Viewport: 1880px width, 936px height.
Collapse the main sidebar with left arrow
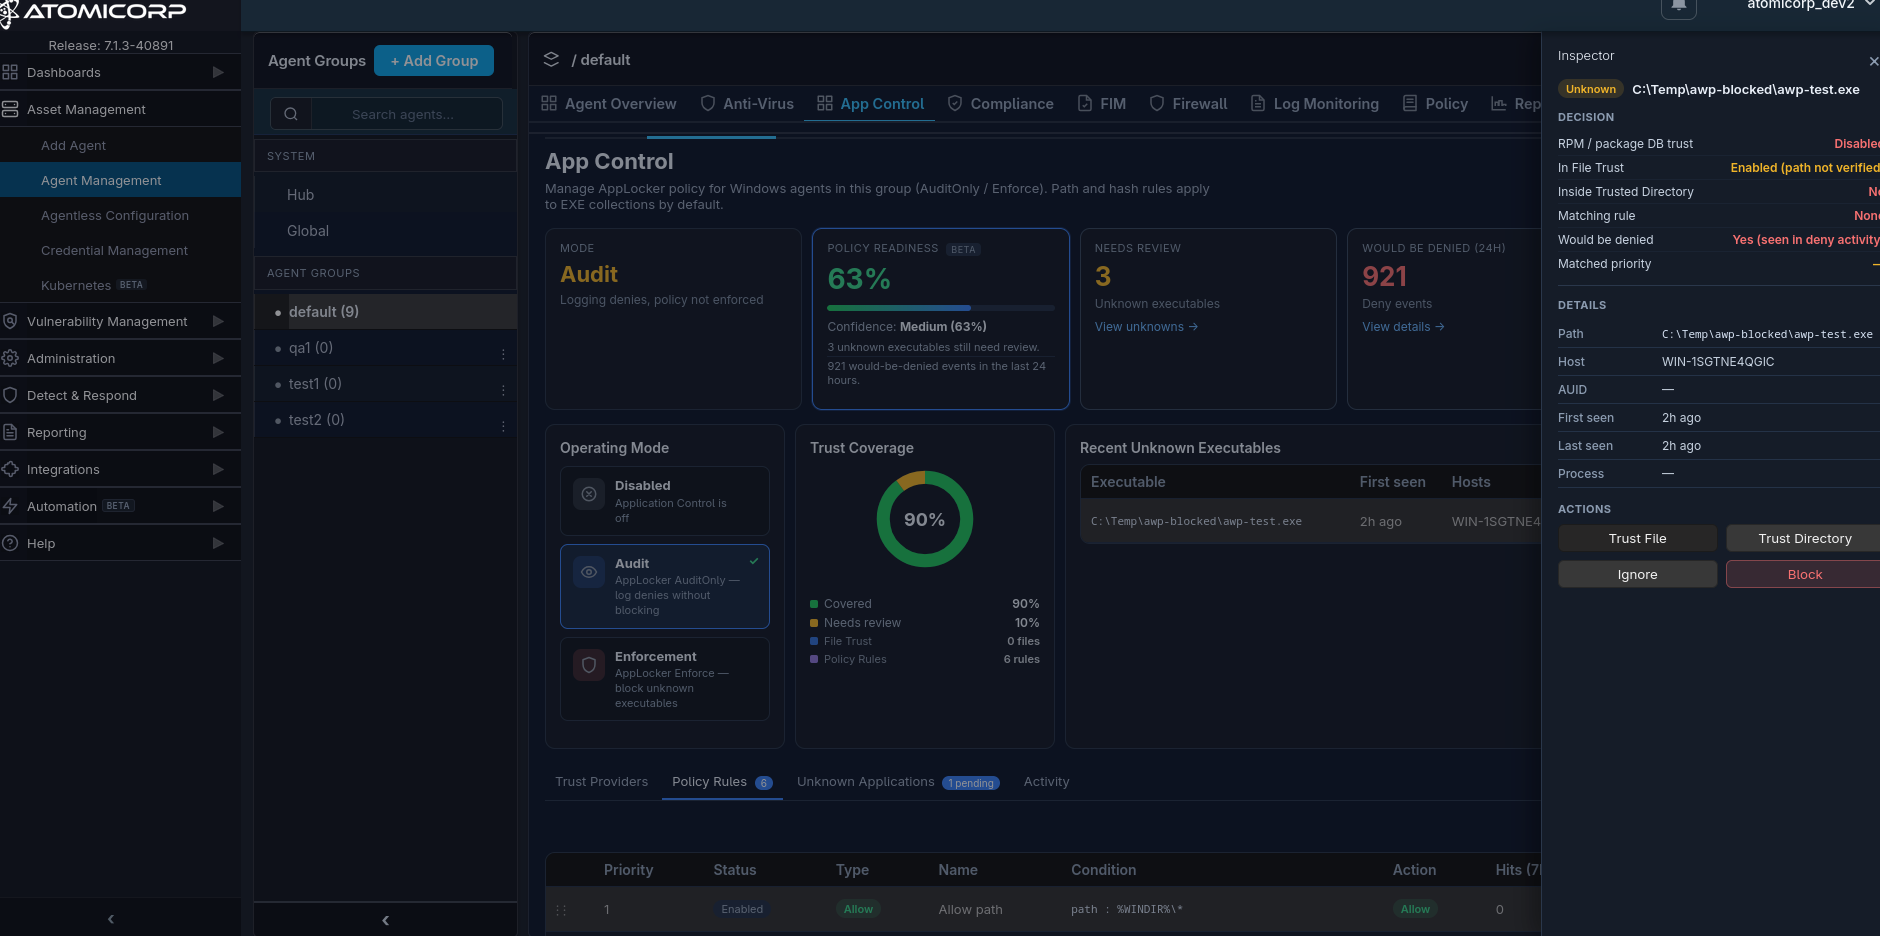coord(111,919)
